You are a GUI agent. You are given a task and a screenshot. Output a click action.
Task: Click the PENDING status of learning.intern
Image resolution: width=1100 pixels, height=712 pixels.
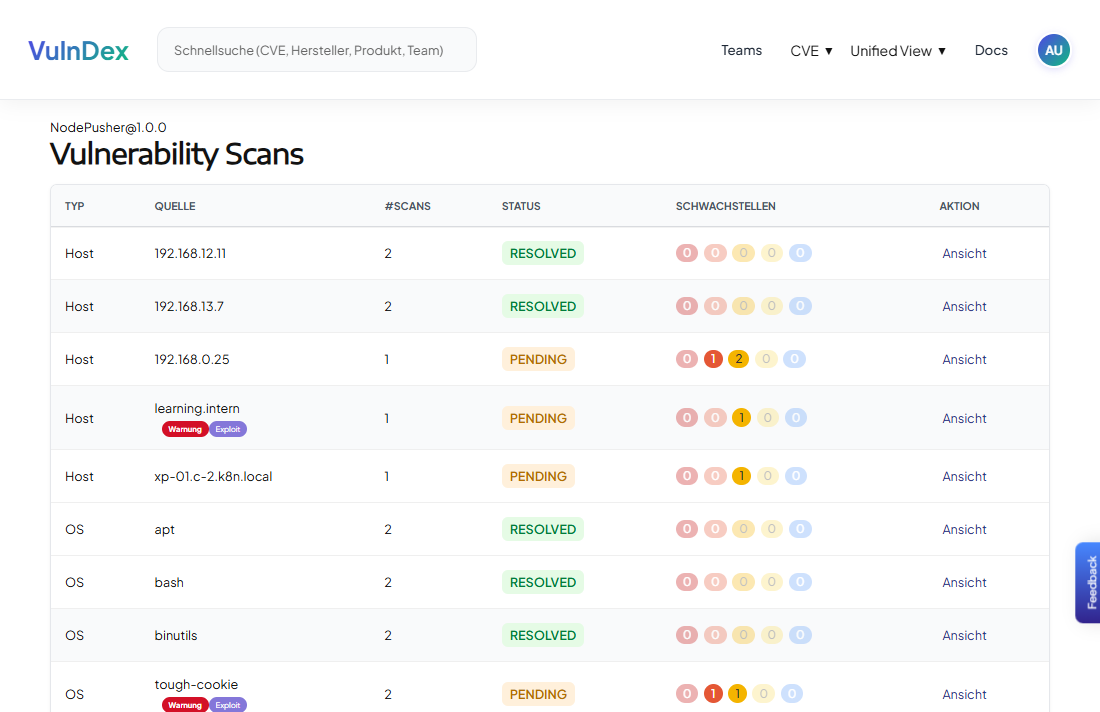[538, 418]
